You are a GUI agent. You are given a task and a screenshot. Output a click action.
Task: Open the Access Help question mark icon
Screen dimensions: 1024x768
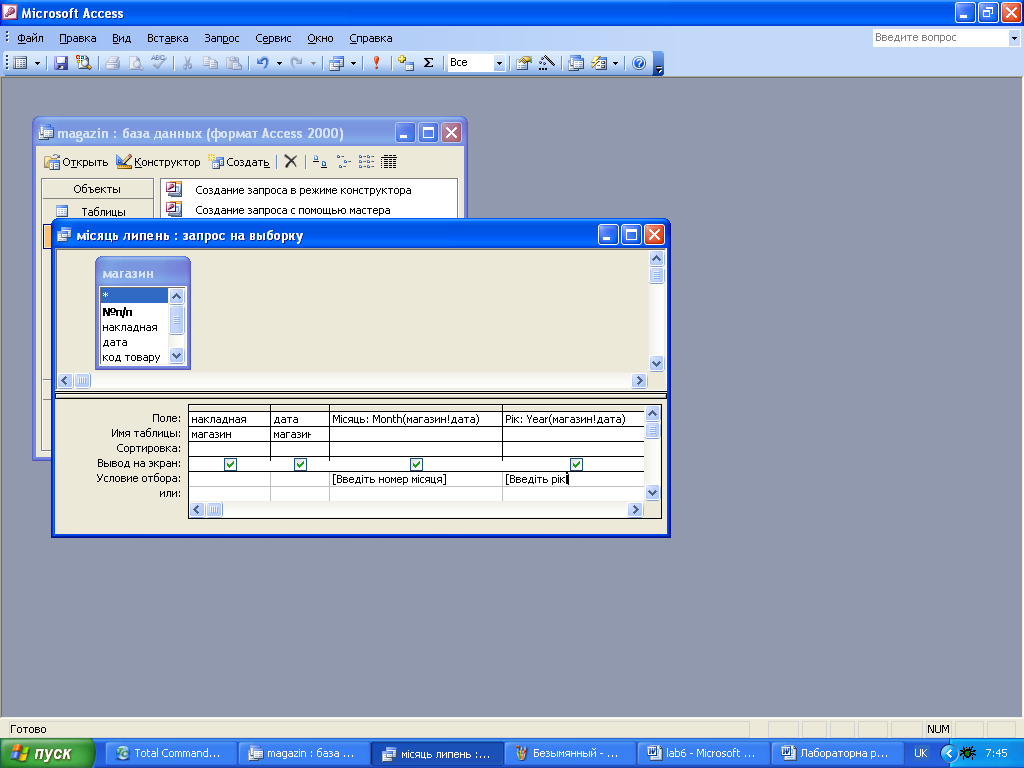point(639,63)
